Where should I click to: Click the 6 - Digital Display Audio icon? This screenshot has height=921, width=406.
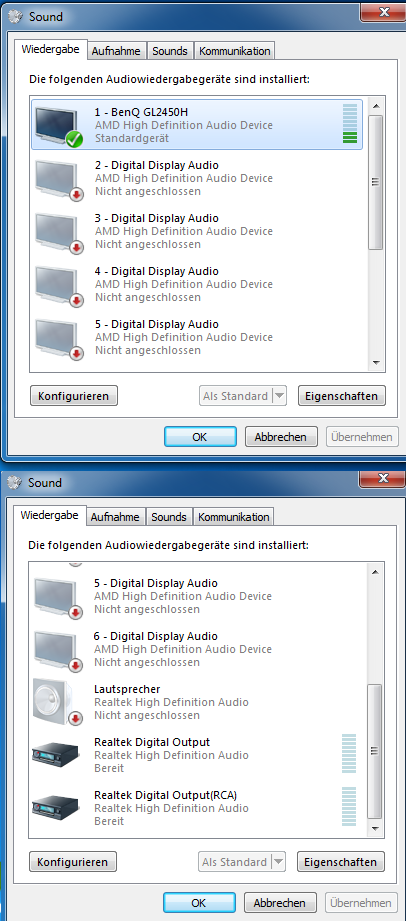(57, 650)
